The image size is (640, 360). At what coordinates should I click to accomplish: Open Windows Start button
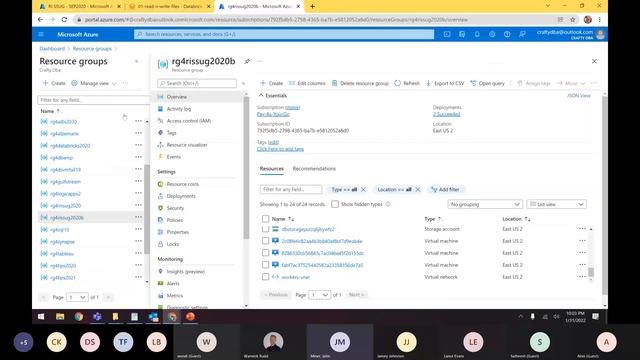coord(41,316)
